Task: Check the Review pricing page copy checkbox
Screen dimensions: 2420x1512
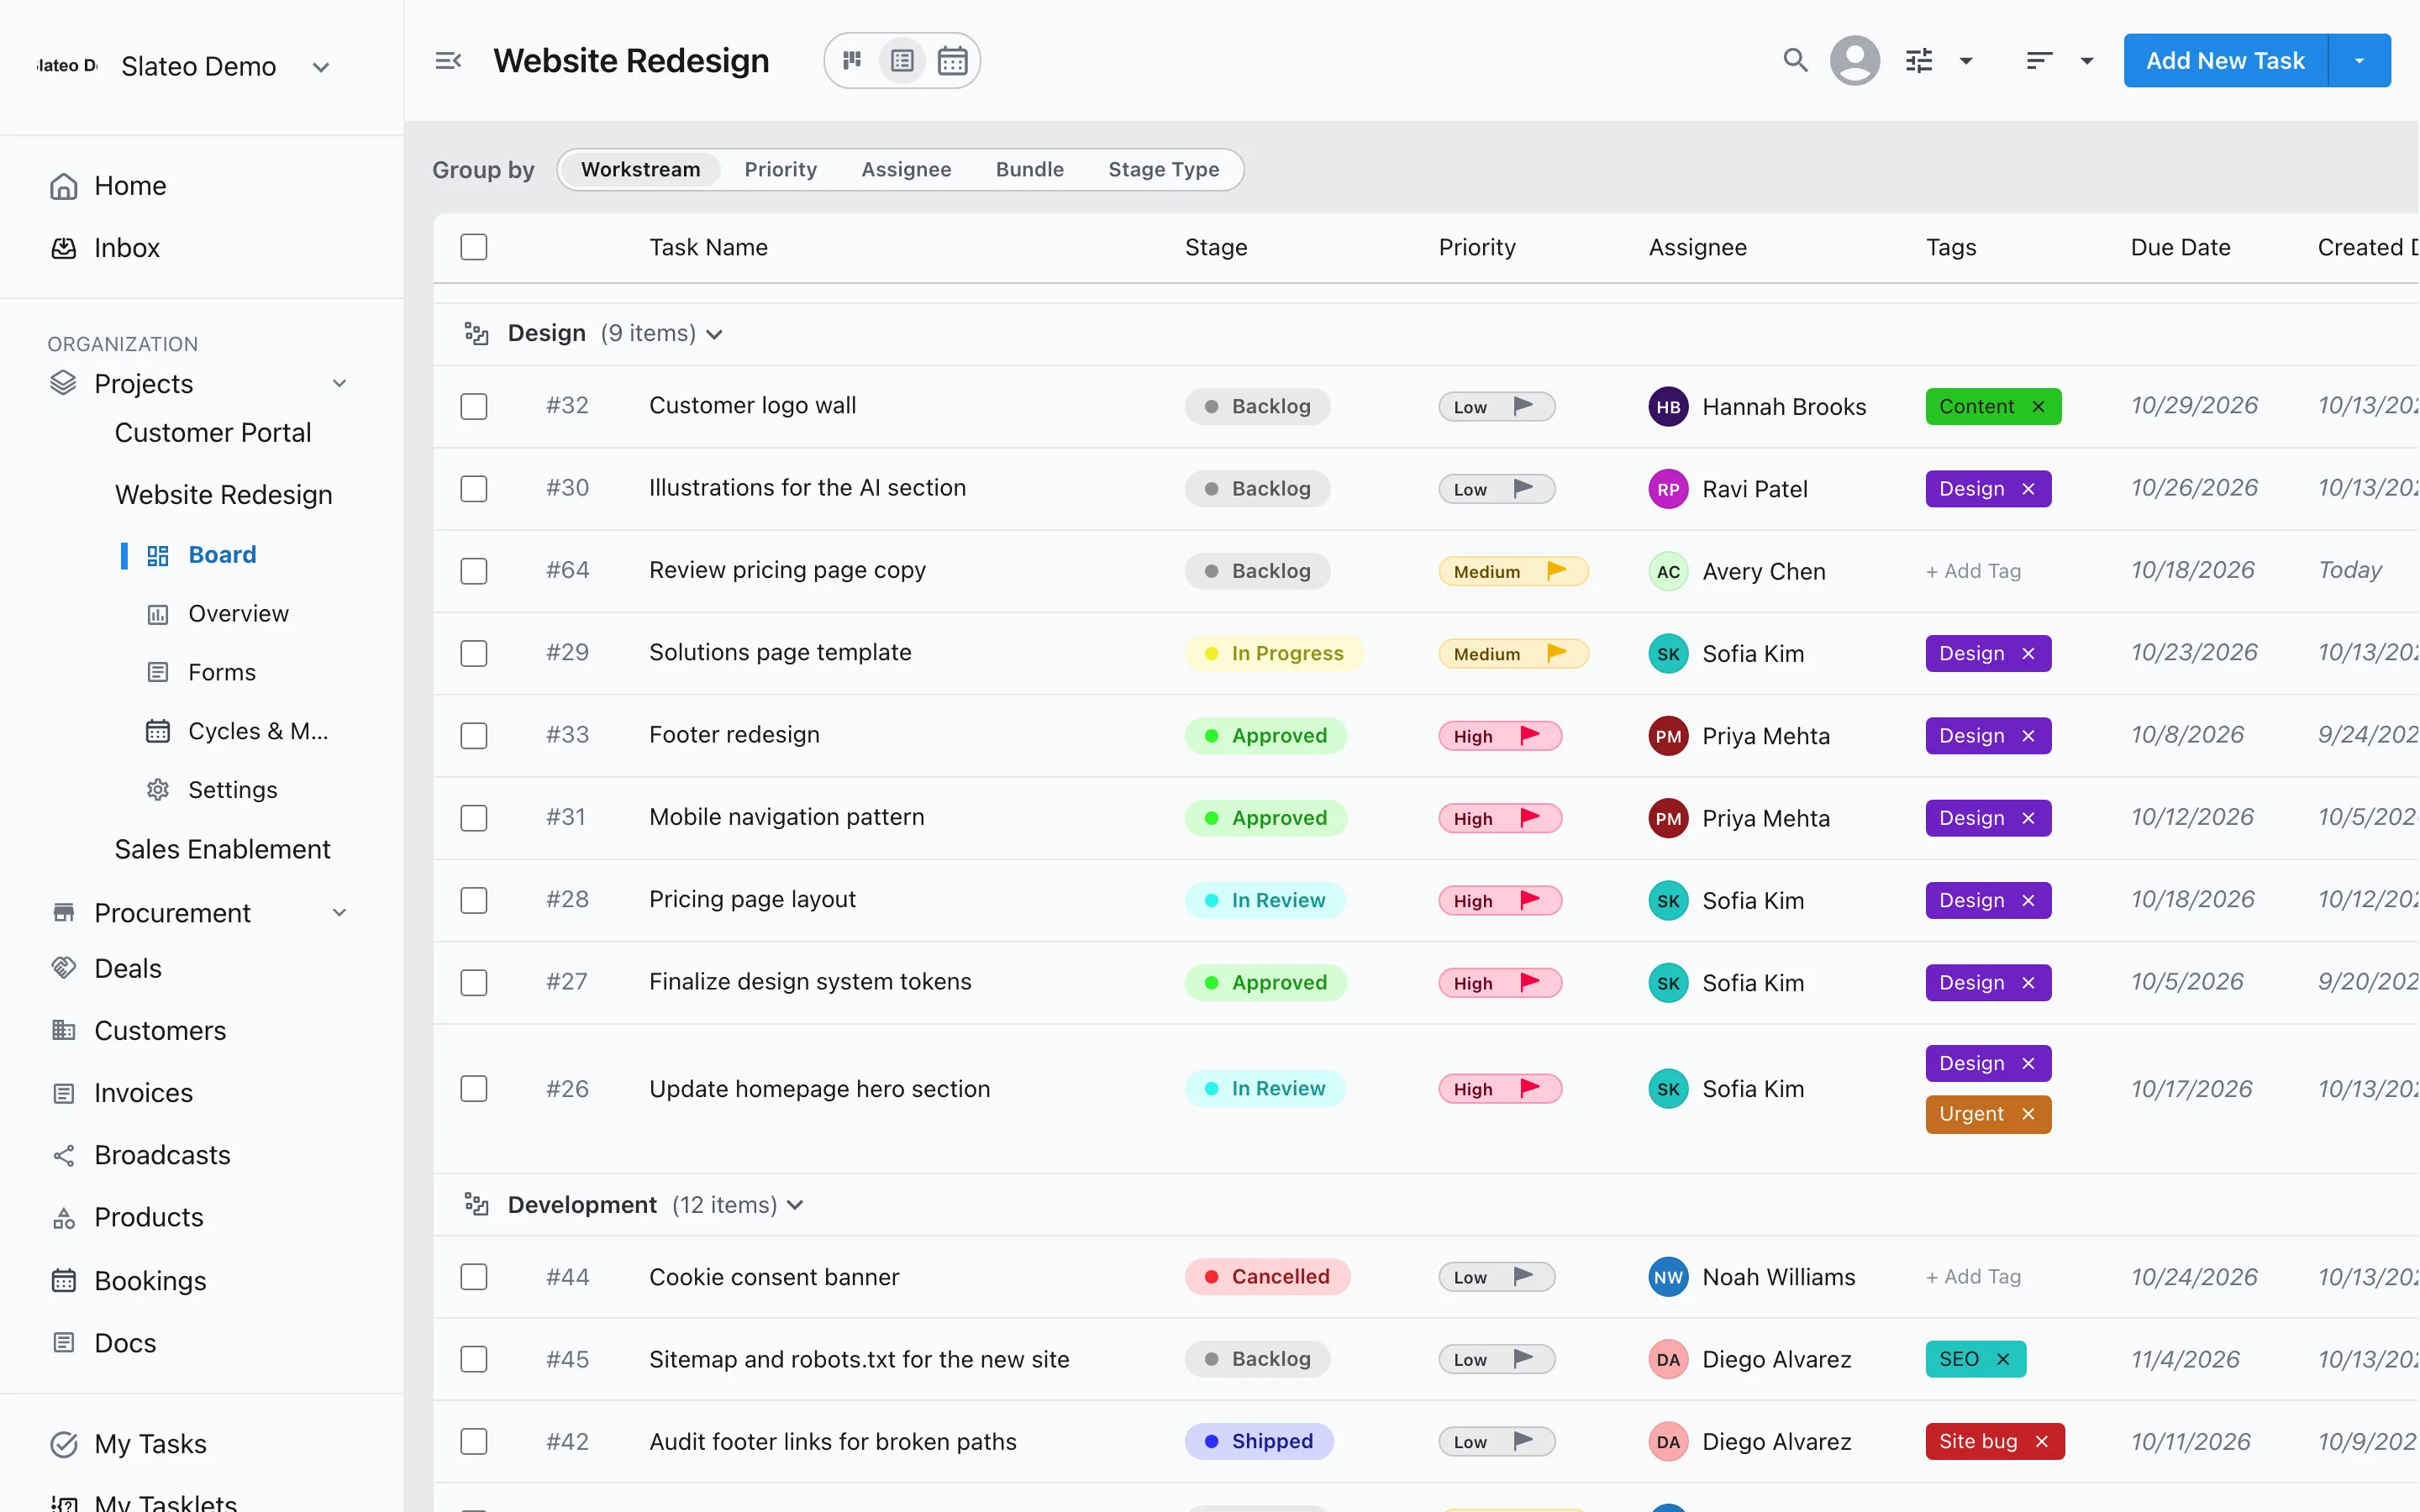Action: [474, 571]
